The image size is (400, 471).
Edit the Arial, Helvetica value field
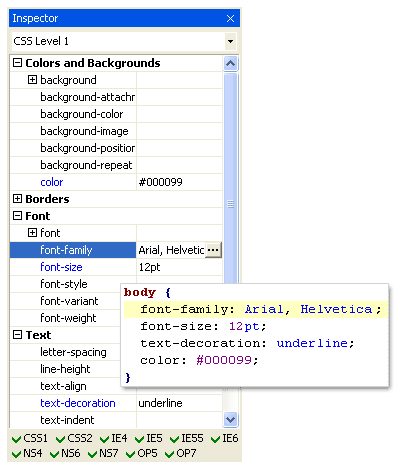171,250
